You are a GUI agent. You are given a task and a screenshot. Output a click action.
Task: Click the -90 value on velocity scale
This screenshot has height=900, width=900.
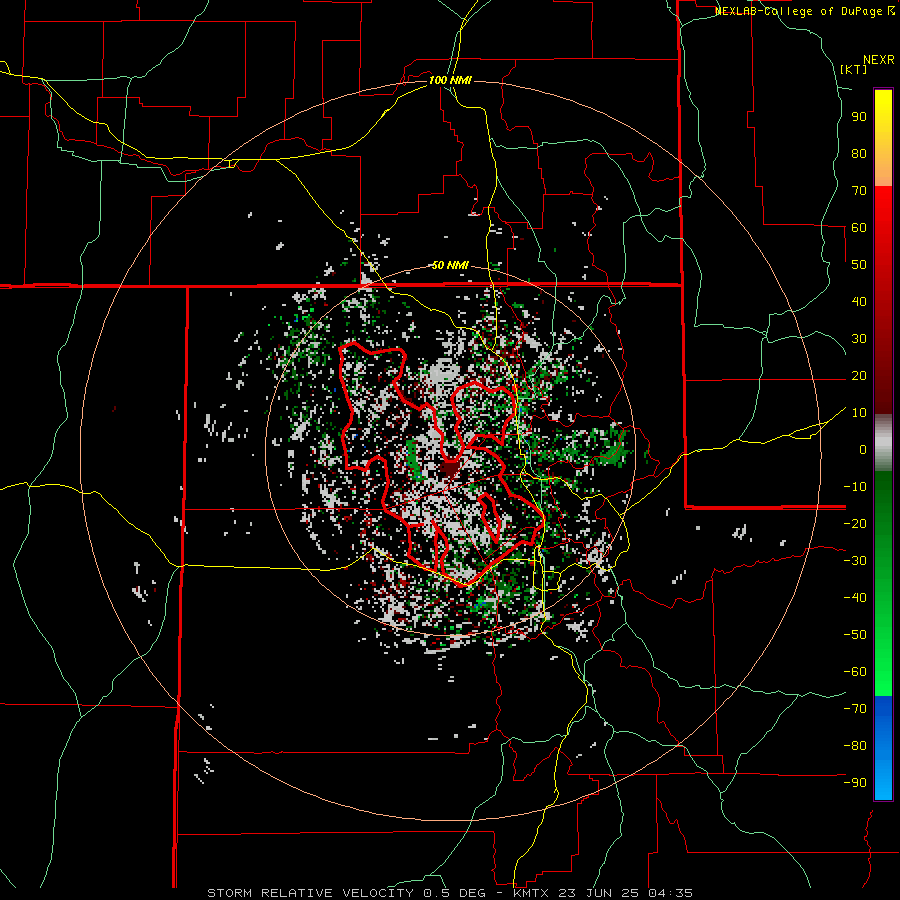tap(855, 782)
